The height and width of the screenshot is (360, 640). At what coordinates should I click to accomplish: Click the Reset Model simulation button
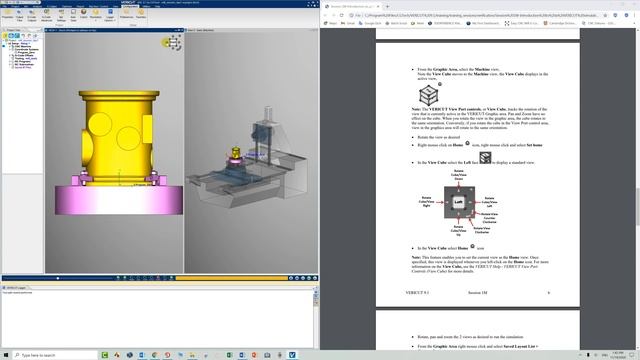point(291,278)
